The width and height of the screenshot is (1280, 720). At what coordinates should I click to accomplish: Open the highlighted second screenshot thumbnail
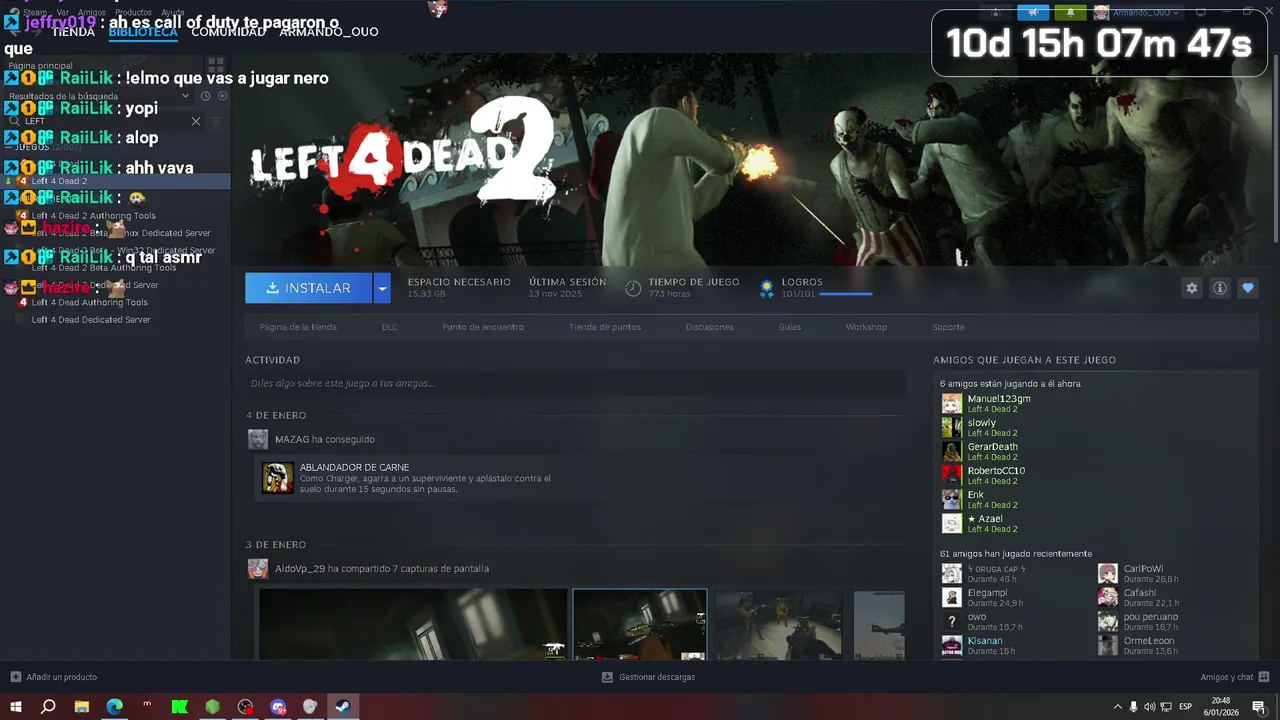click(x=640, y=624)
